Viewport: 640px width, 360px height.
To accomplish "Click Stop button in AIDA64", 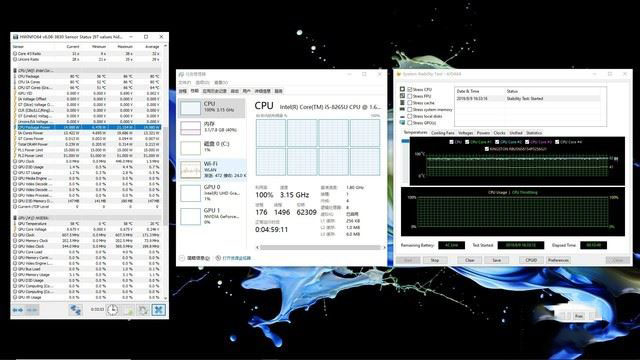I will click(x=435, y=260).
